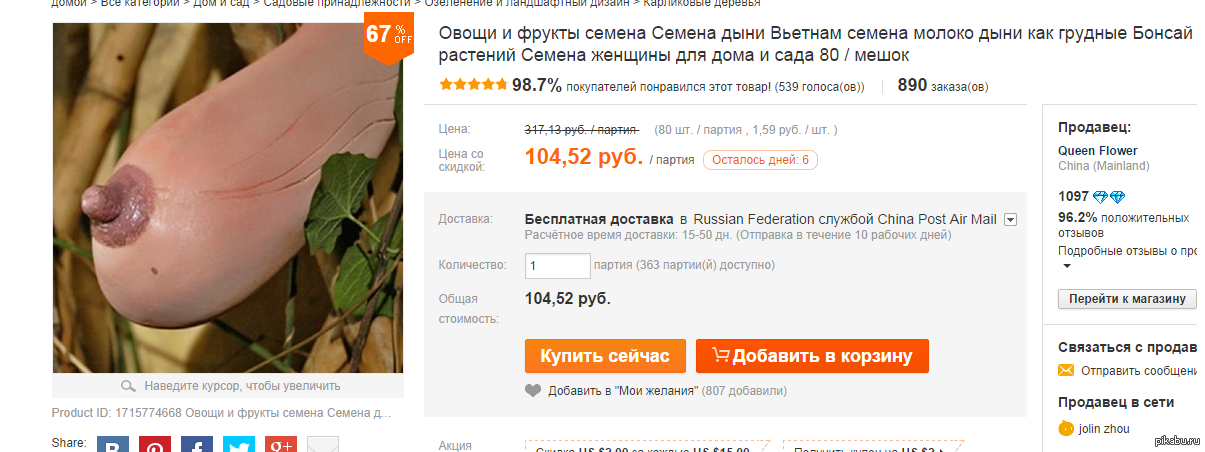The height and width of the screenshot is (452, 1205).
Task: Click Добавить в корзину button
Action: click(812, 356)
